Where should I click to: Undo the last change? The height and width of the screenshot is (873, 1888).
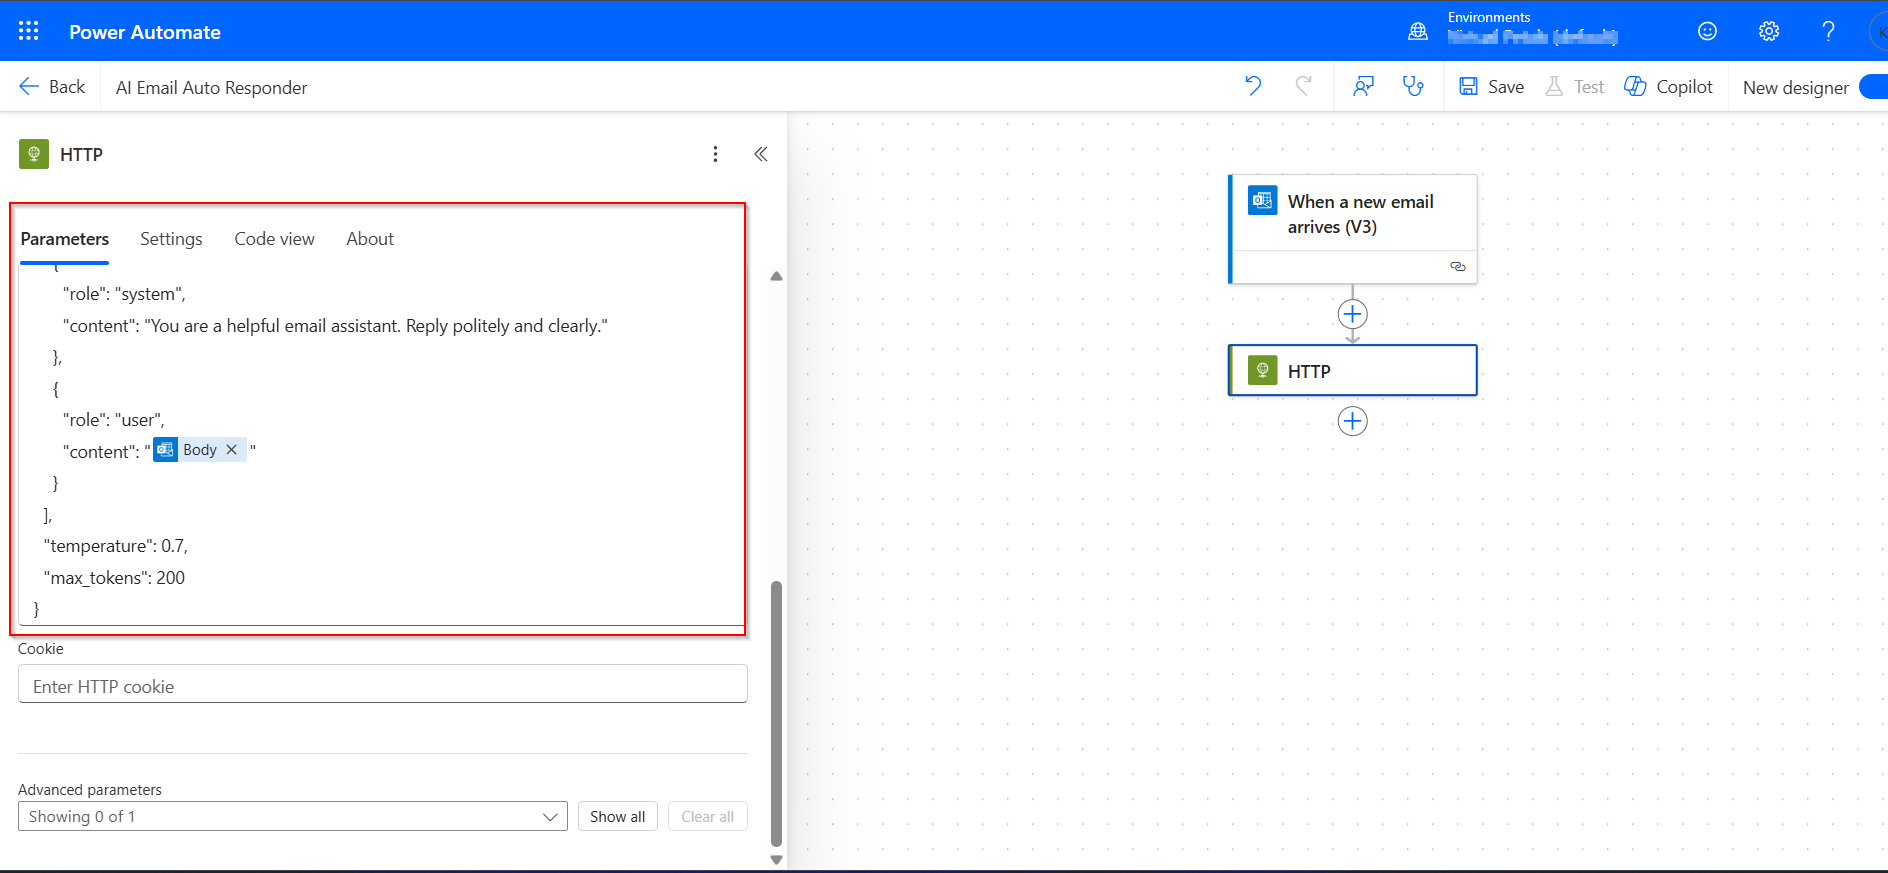click(x=1253, y=86)
